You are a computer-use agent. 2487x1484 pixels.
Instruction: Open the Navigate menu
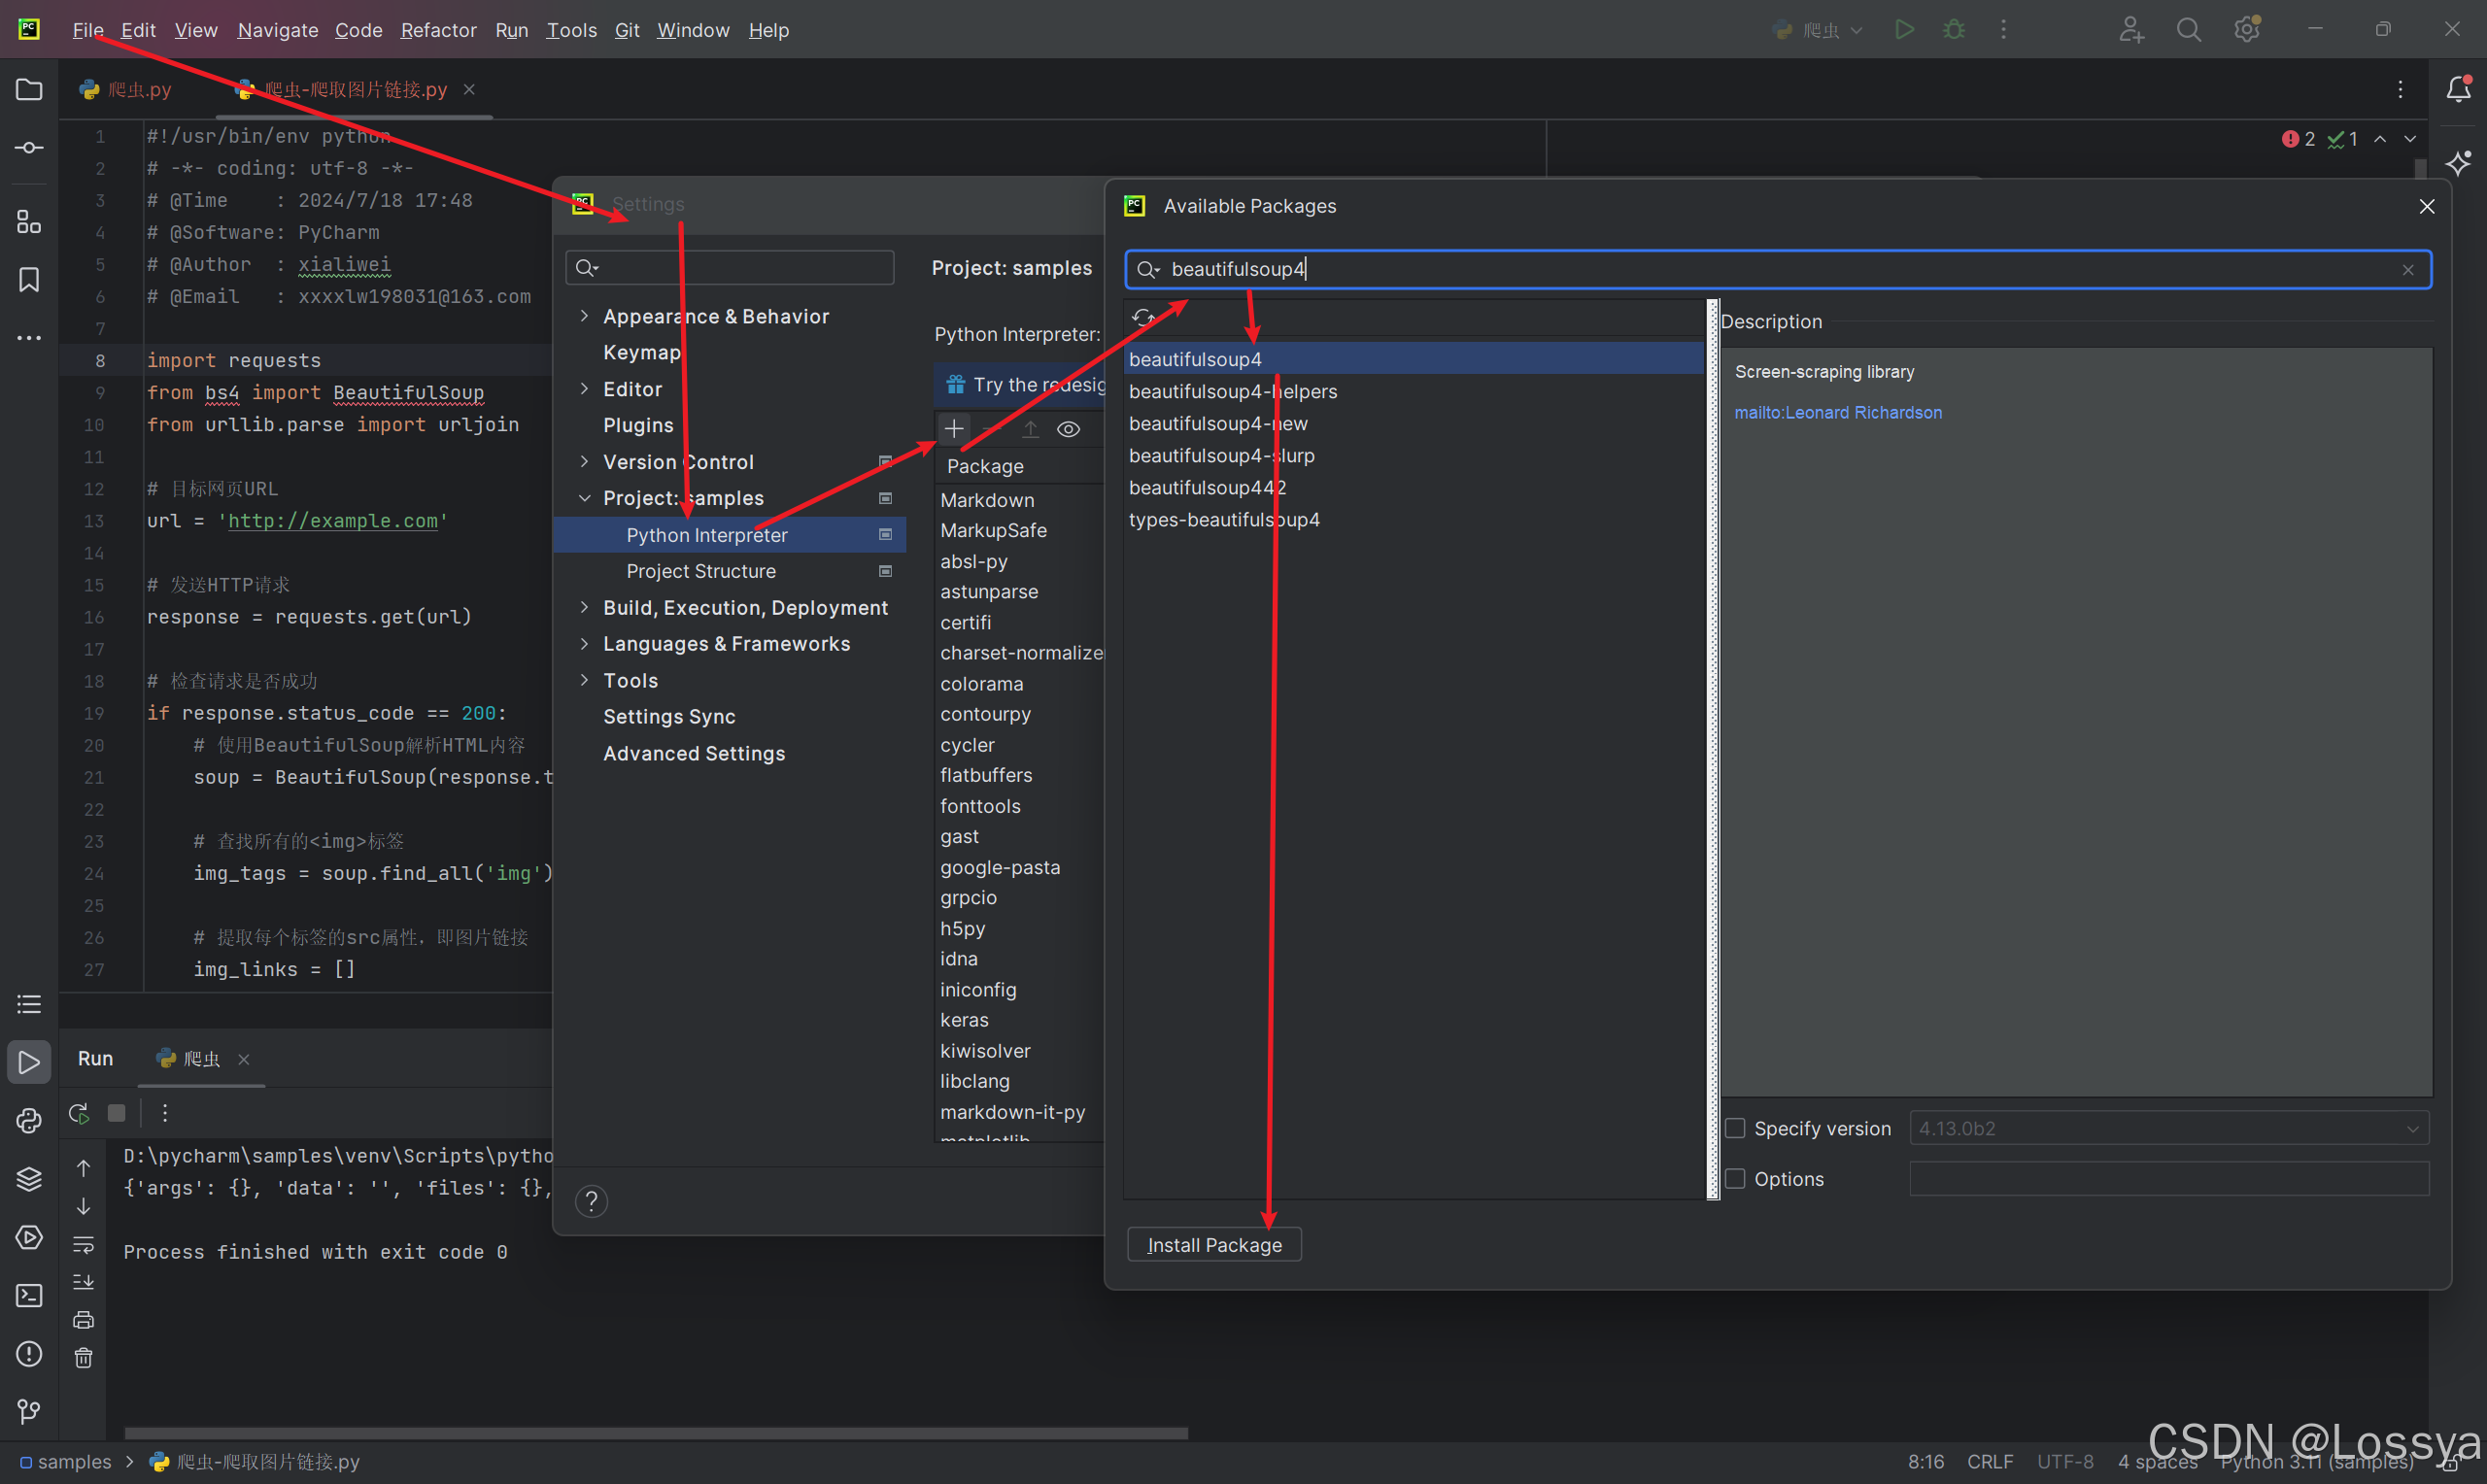tap(277, 30)
